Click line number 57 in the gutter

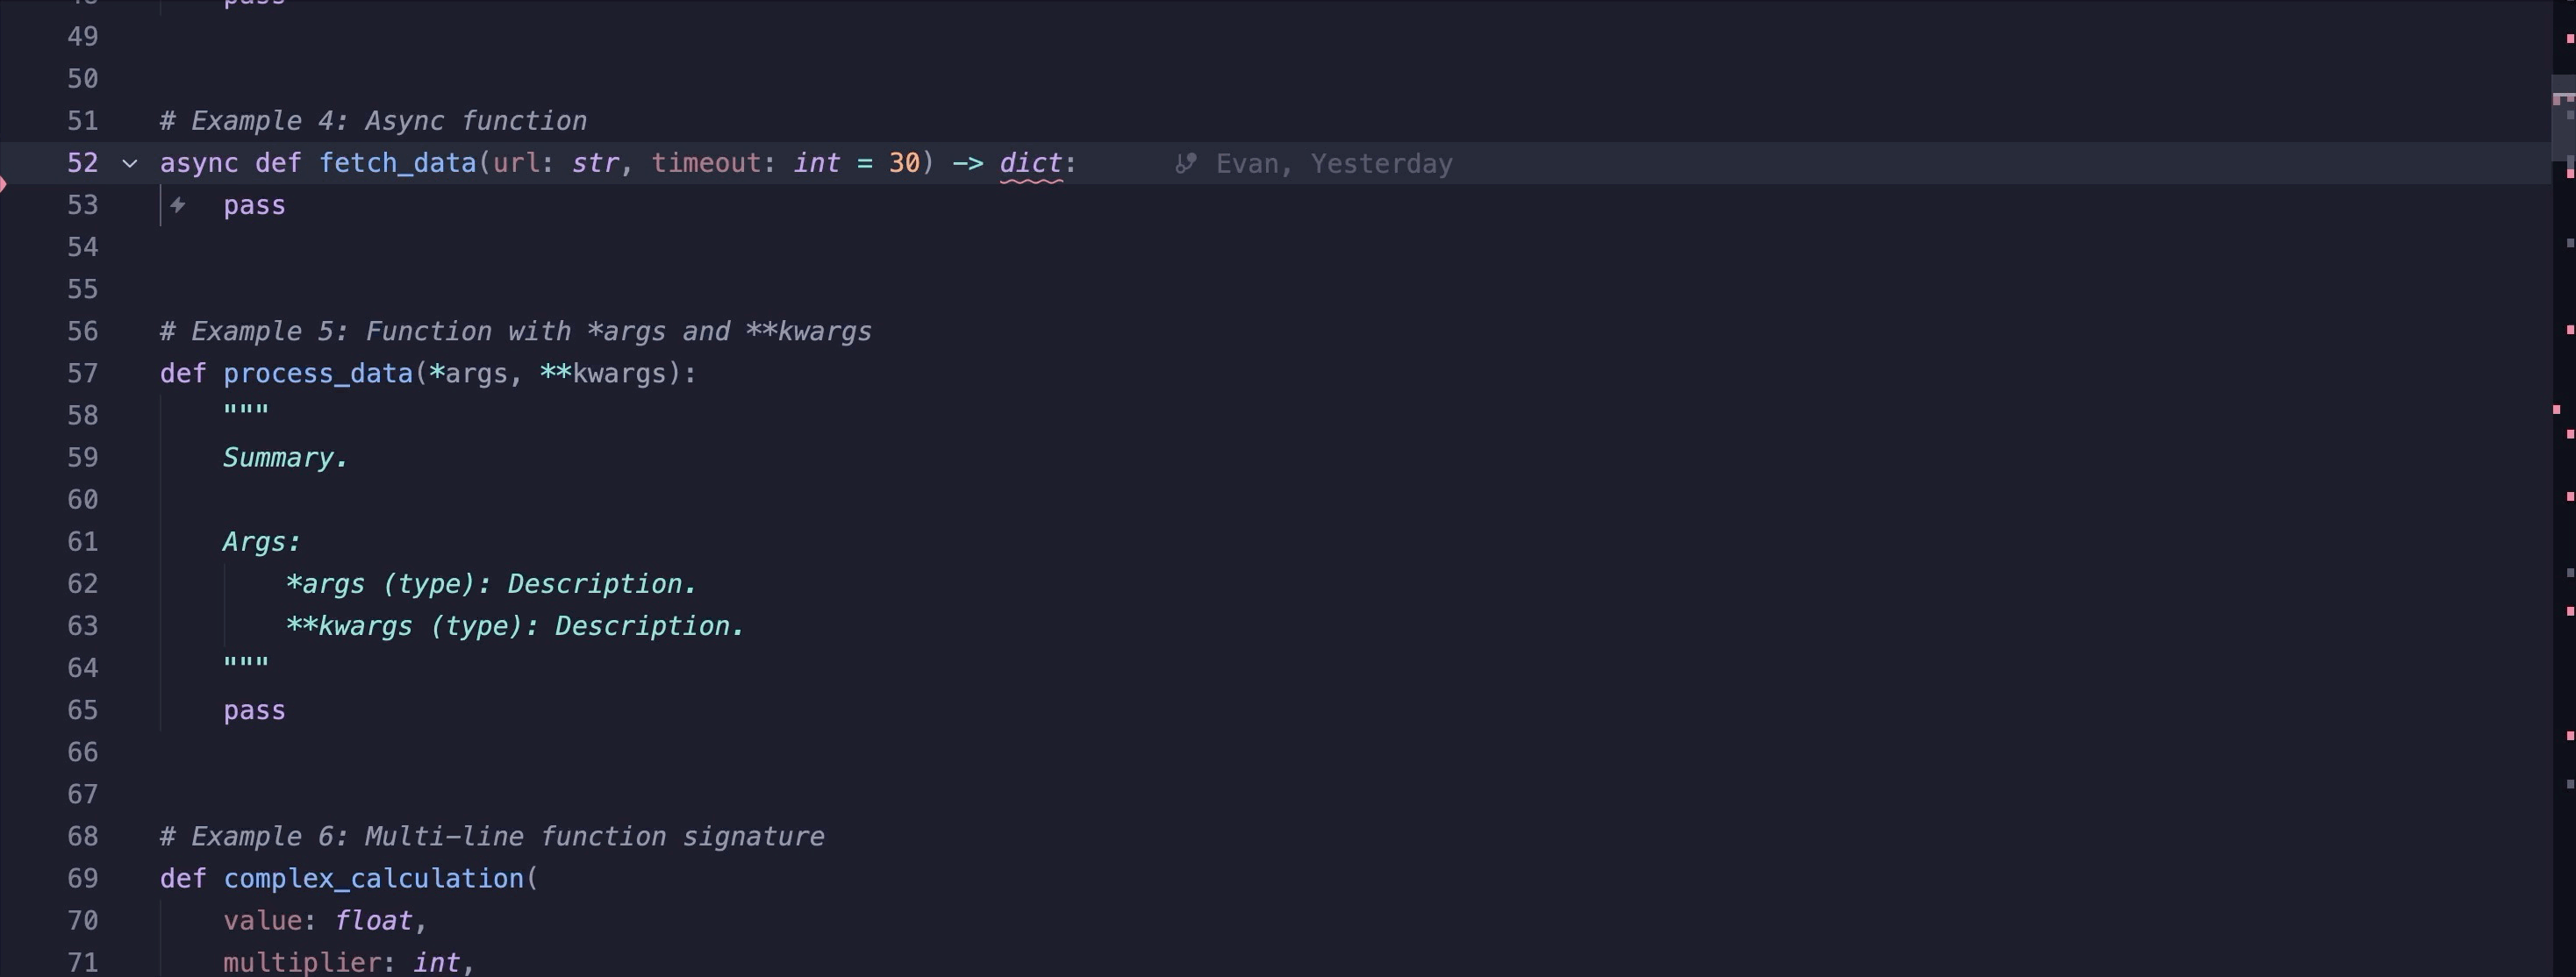point(83,374)
